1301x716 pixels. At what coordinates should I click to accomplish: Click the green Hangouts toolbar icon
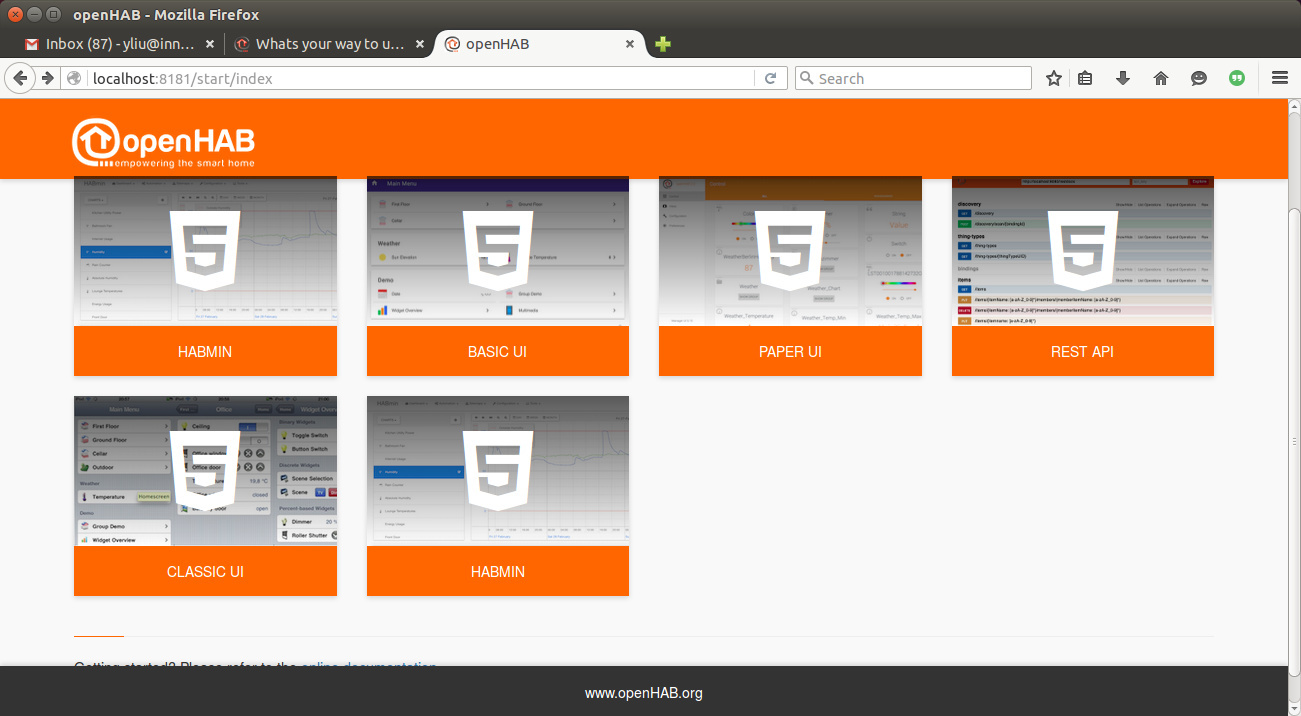pyautogui.click(x=1237, y=78)
